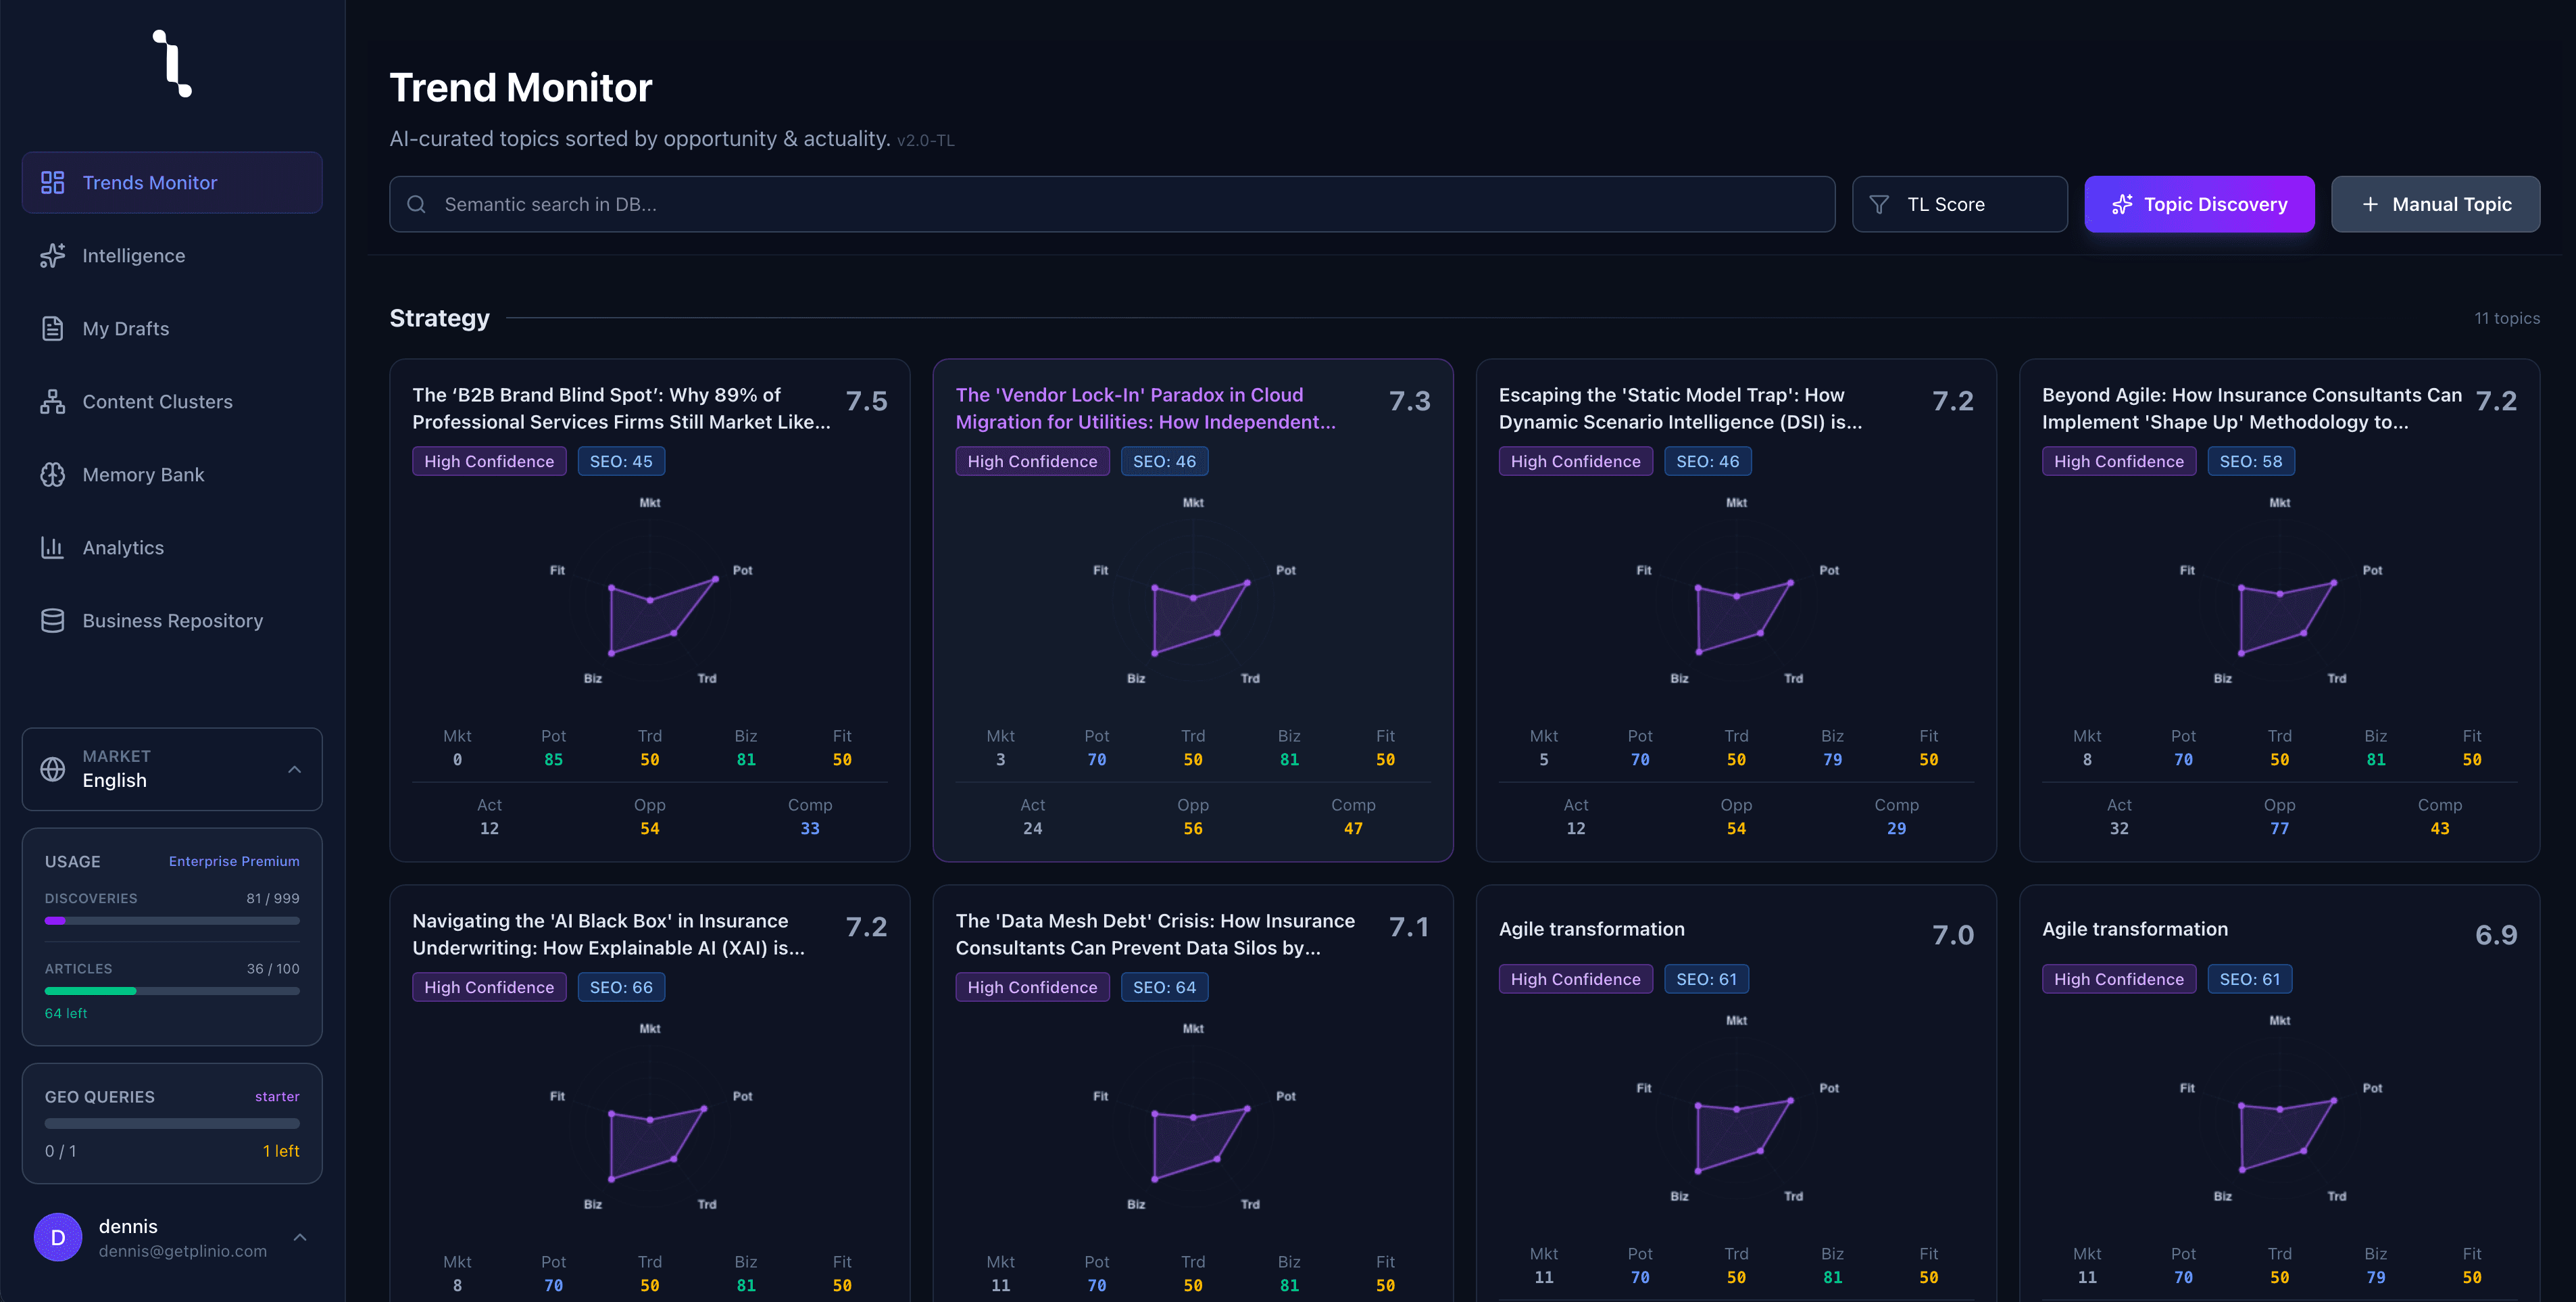The width and height of the screenshot is (2576, 1302).
Task: Click the Intelligence sparkle icon
Action: (52, 255)
